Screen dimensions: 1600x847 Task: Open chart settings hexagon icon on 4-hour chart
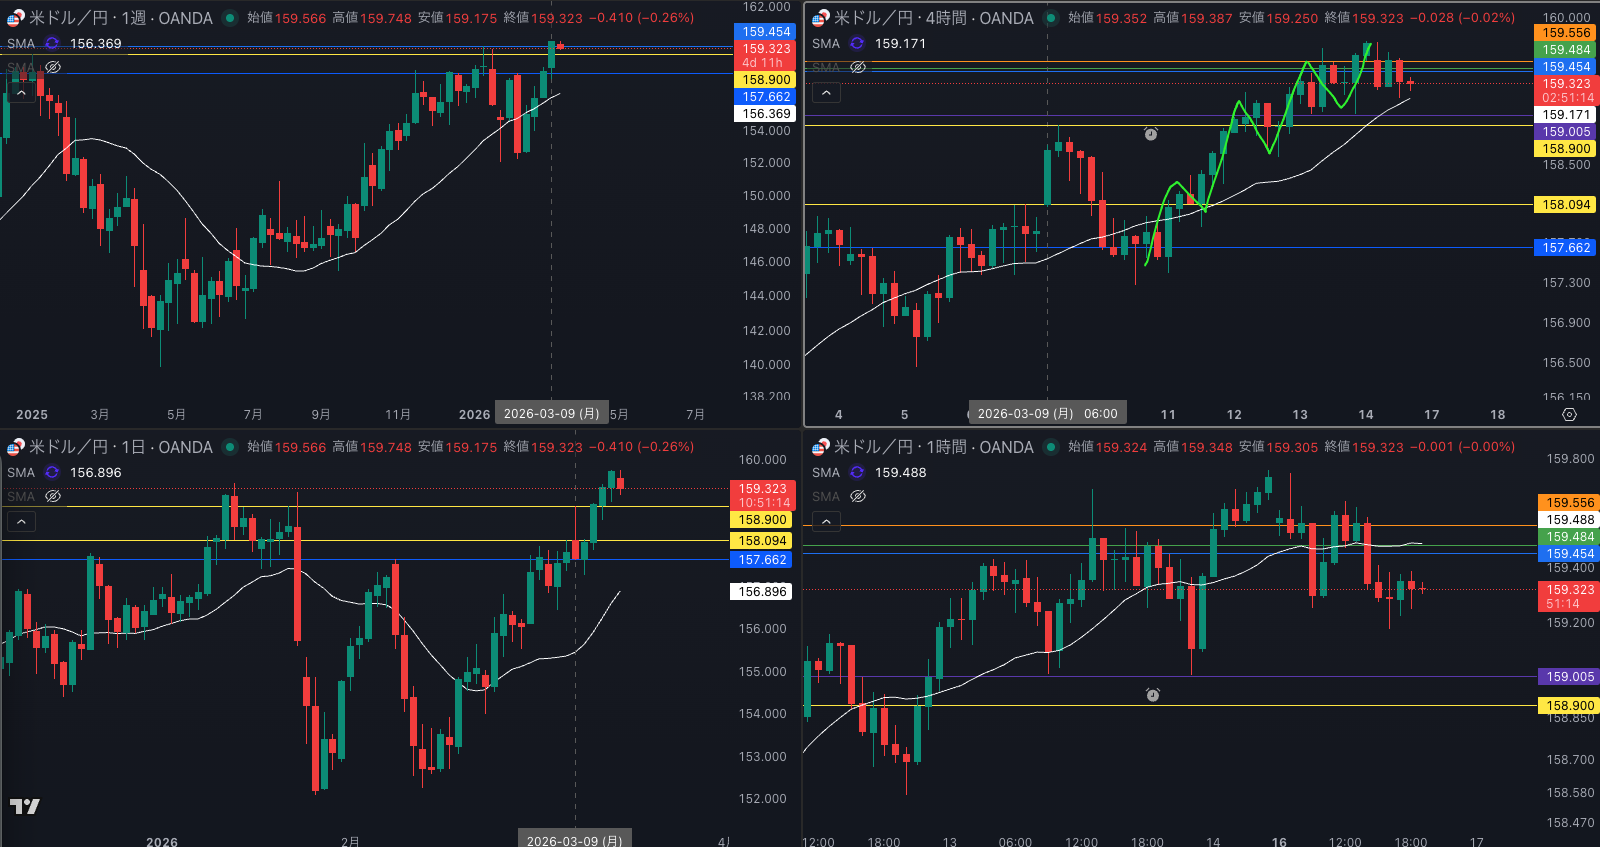point(1569,414)
